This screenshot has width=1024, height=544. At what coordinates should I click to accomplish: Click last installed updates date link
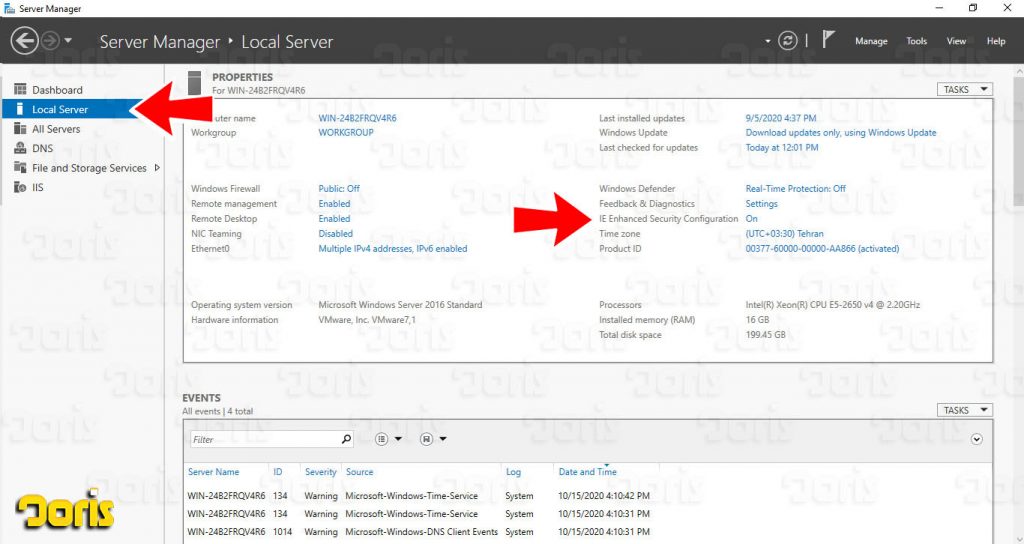tap(780, 118)
